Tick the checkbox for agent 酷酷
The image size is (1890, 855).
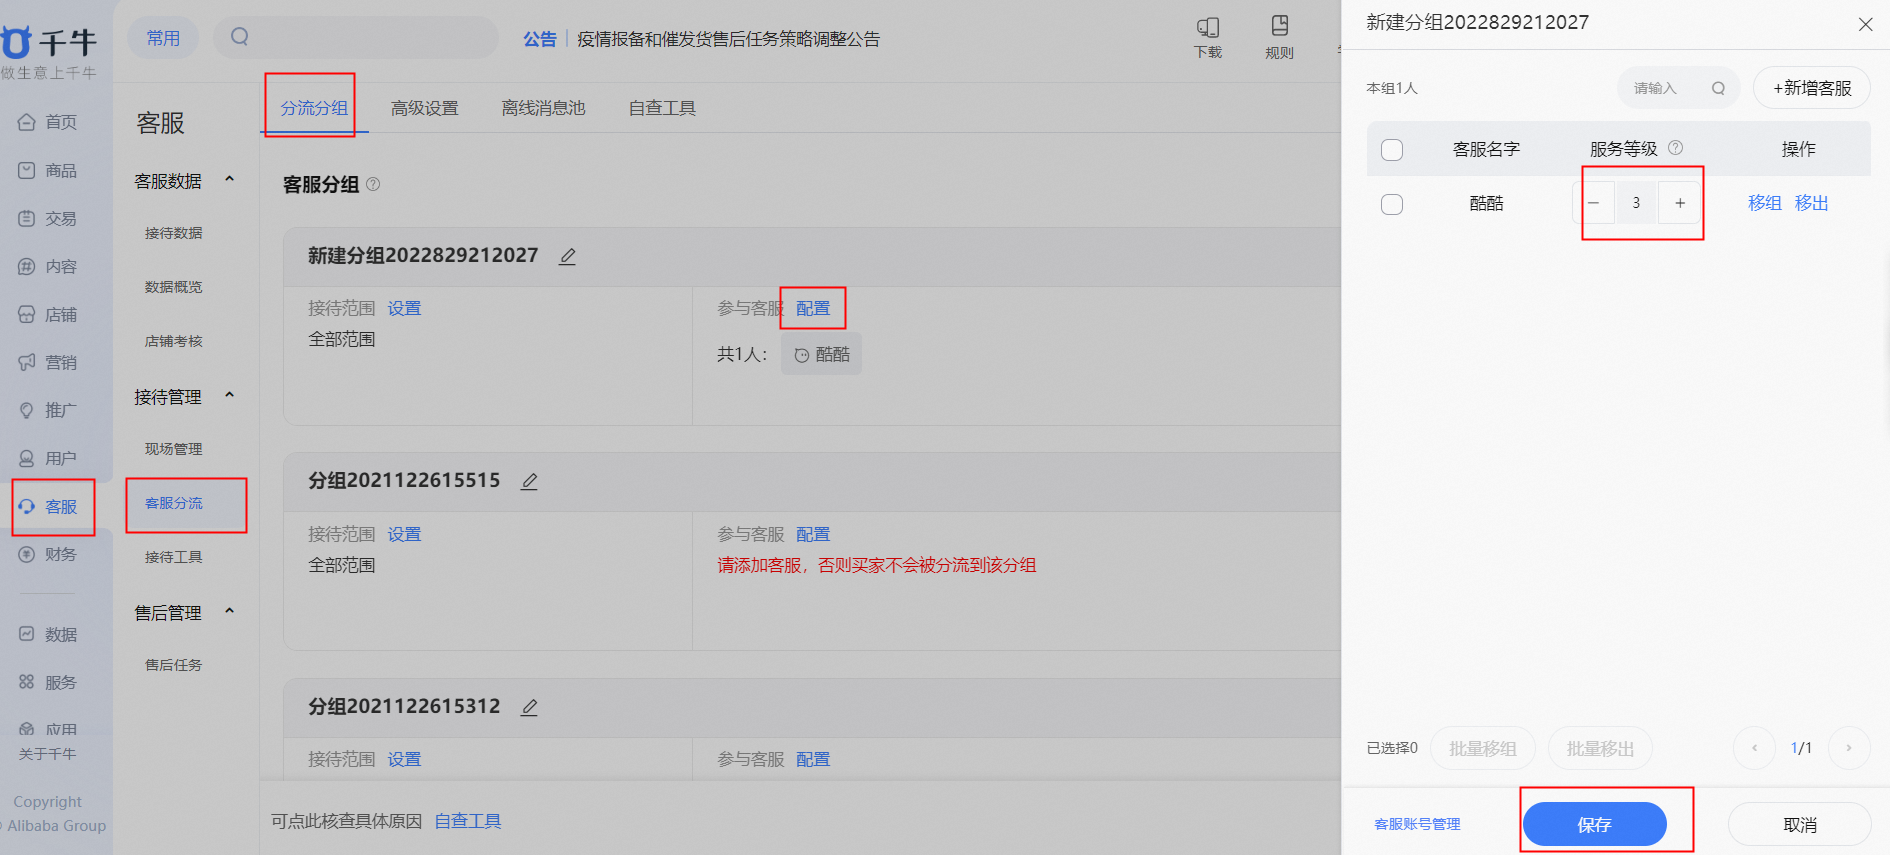(1392, 204)
